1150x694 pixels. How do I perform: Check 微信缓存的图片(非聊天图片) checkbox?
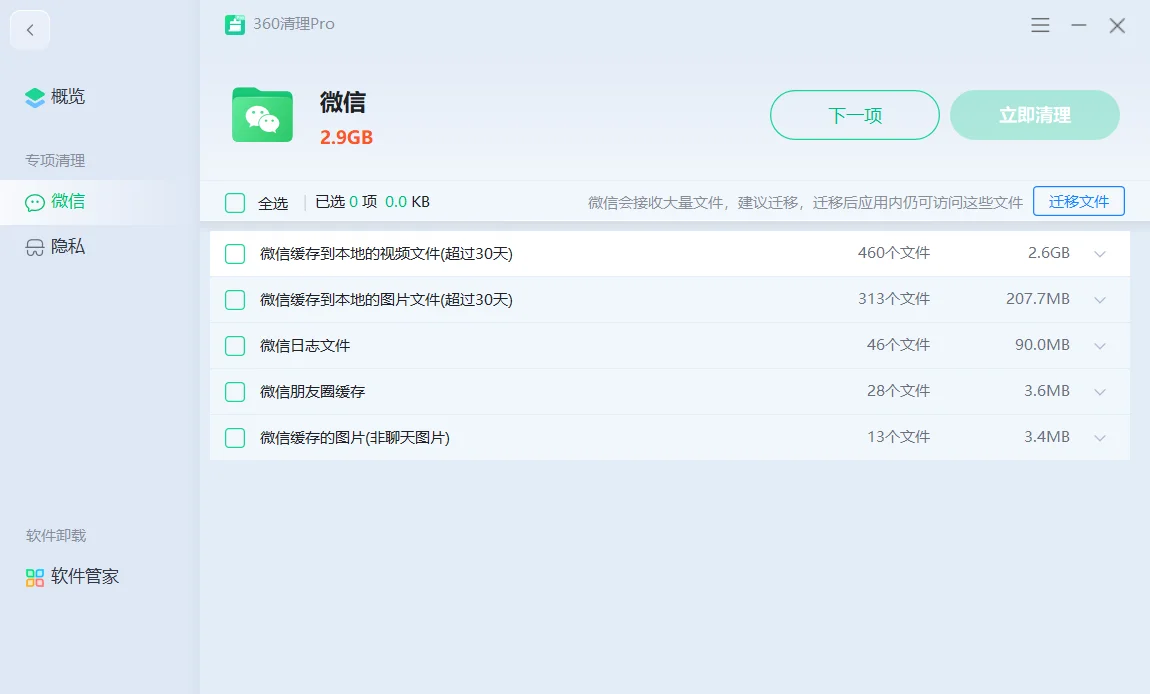(235, 438)
